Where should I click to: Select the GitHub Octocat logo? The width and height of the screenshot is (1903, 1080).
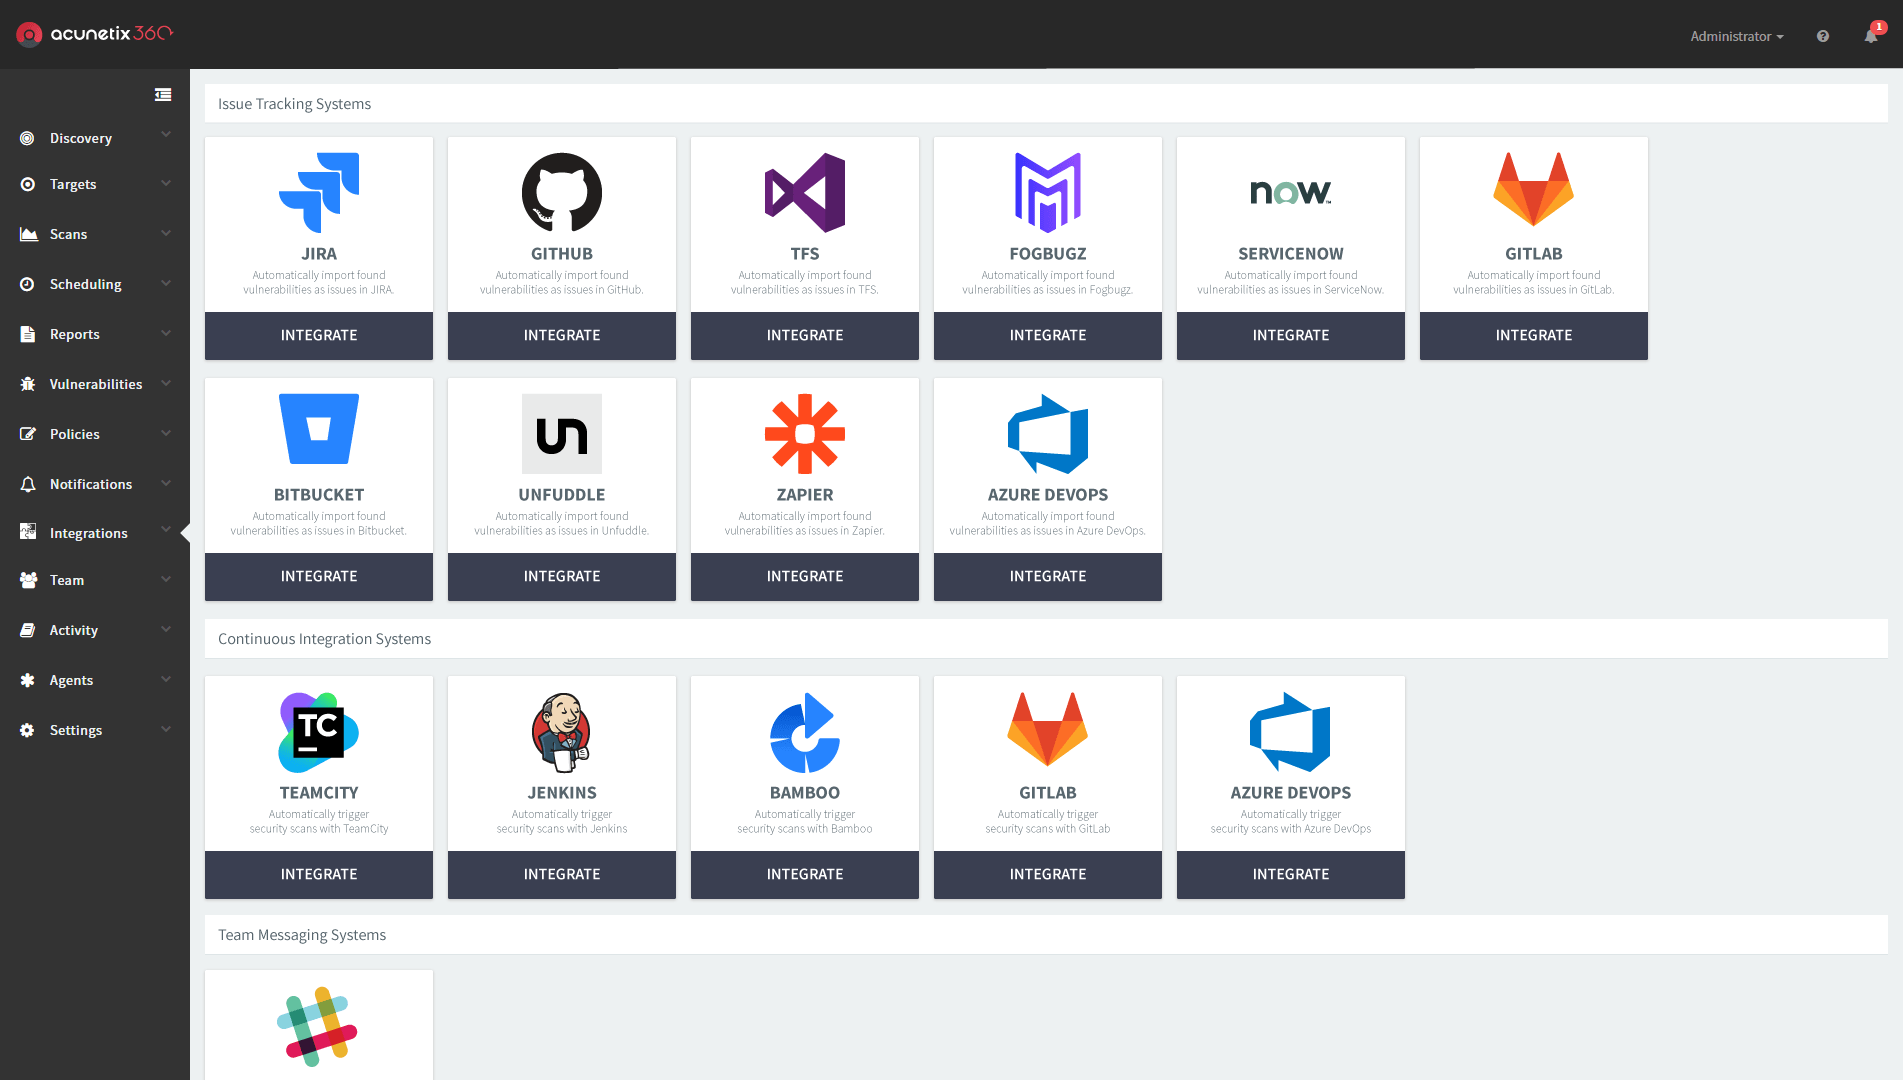(561, 192)
